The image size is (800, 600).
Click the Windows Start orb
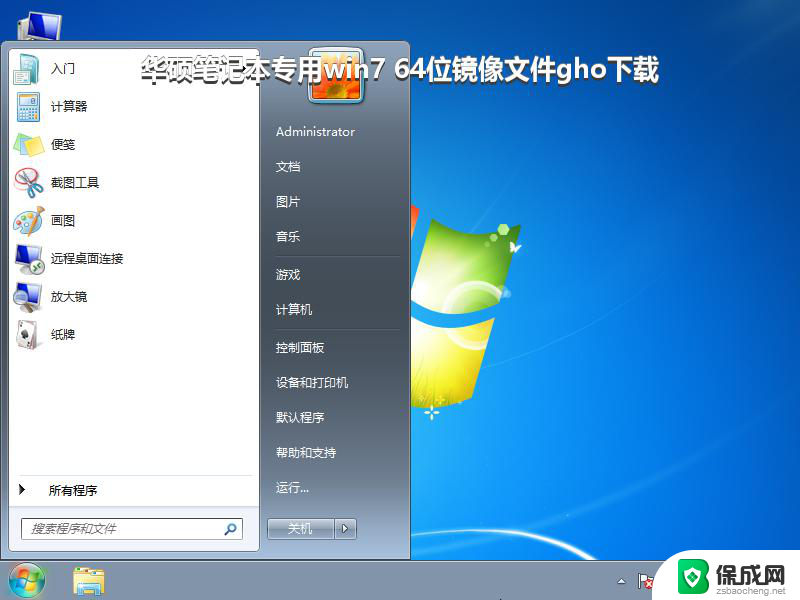click(x=27, y=581)
